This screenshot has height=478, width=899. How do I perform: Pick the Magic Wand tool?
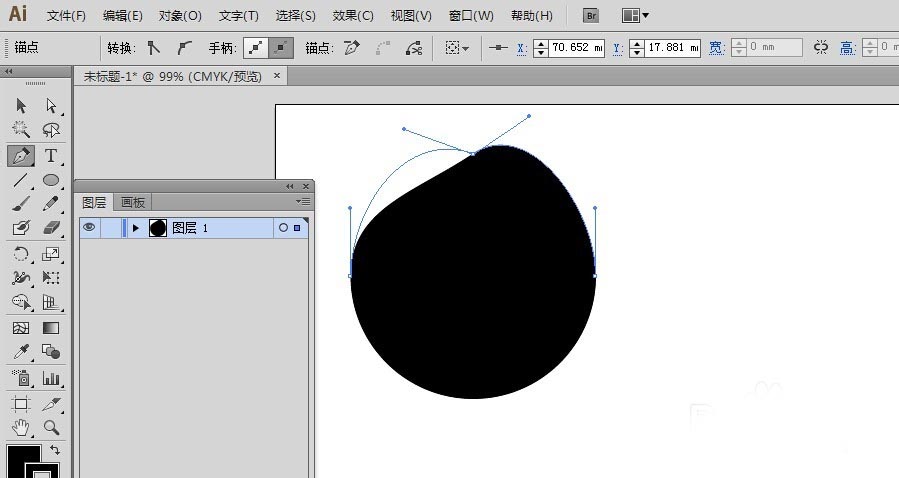pyautogui.click(x=20, y=130)
